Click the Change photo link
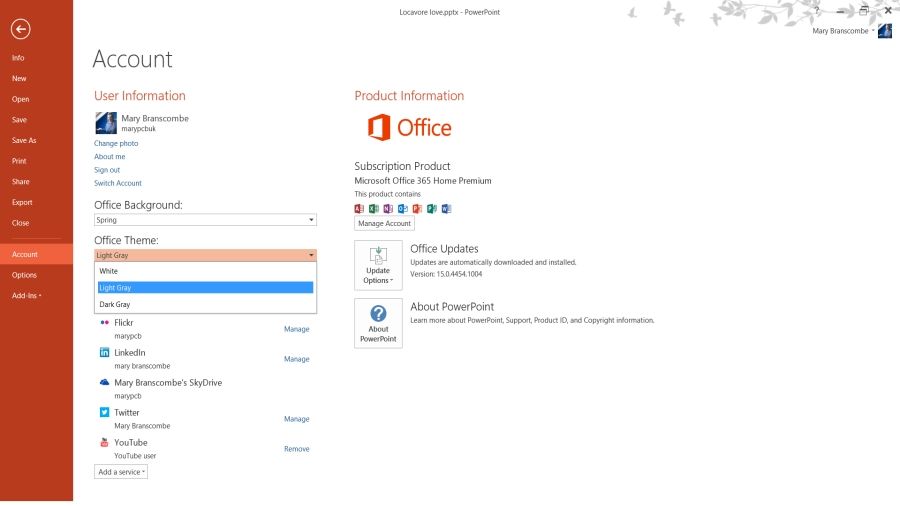Viewport: 900px width, 506px height. (x=116, y=143)
